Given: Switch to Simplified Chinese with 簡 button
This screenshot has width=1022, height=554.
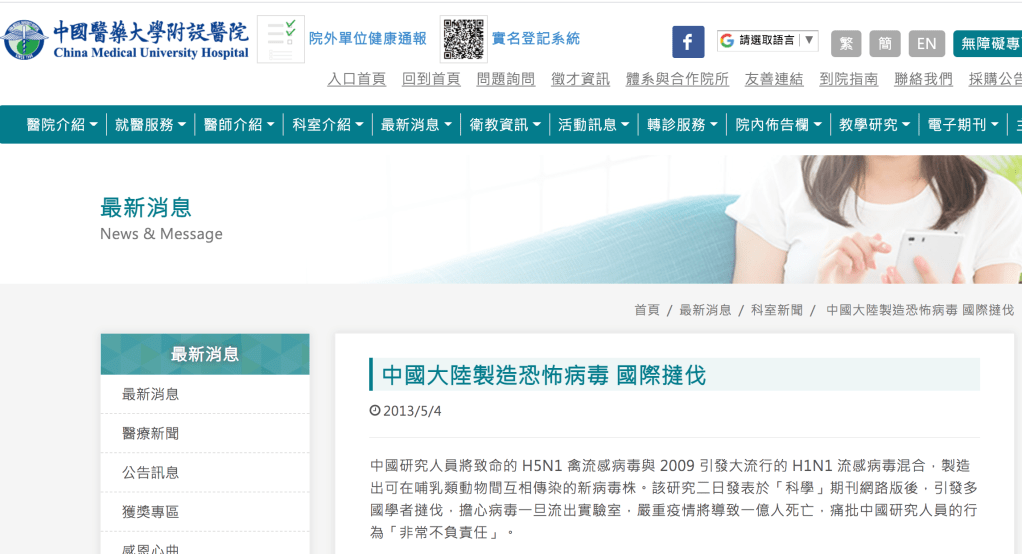Looking at the screenshot, I should [x=884, y=43].
